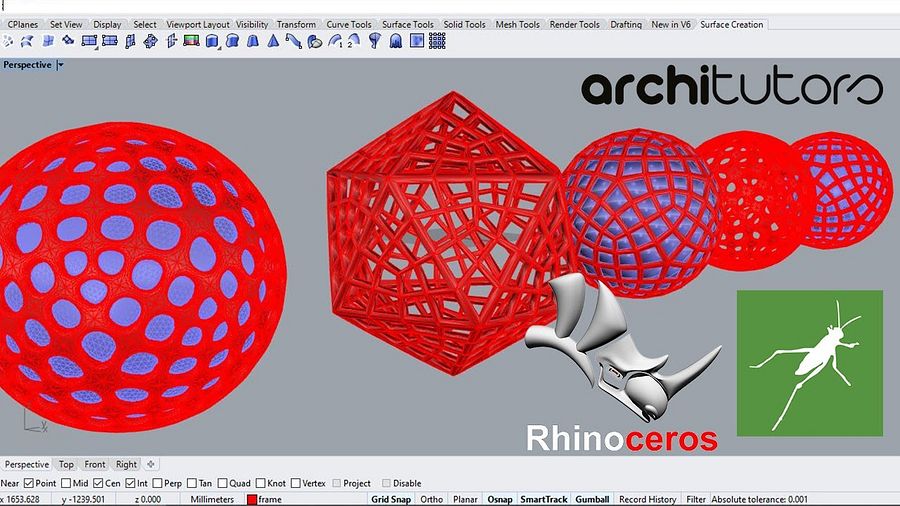The width and height of the screenshot is (900, 506).
Task: Open the Millimeters units menu
Action: tap(212, 499)
